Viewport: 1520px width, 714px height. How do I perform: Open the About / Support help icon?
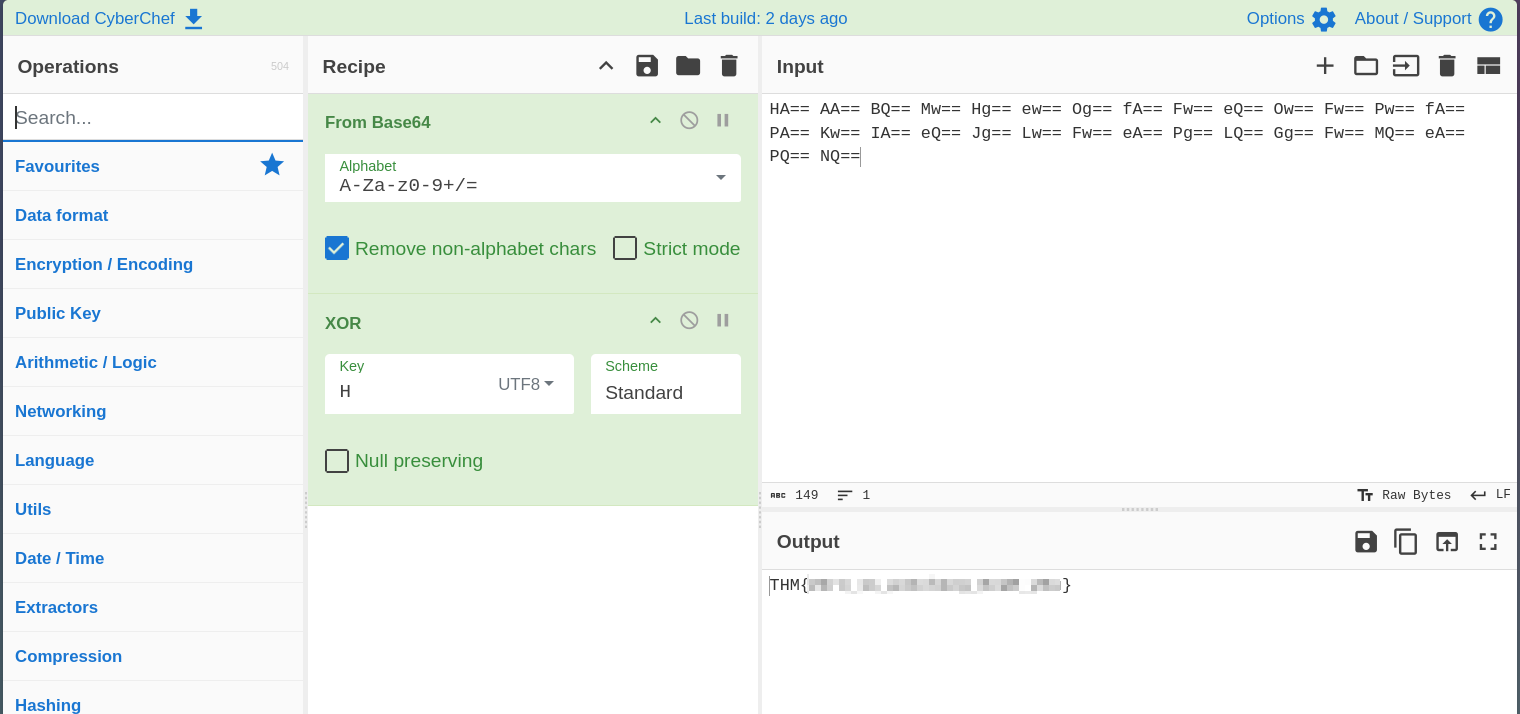click(x=1490, y=19)
